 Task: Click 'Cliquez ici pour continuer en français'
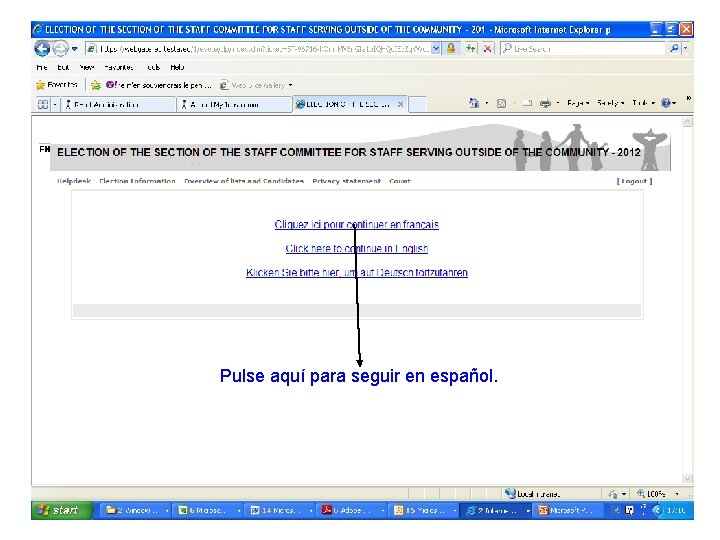(357, 225)
